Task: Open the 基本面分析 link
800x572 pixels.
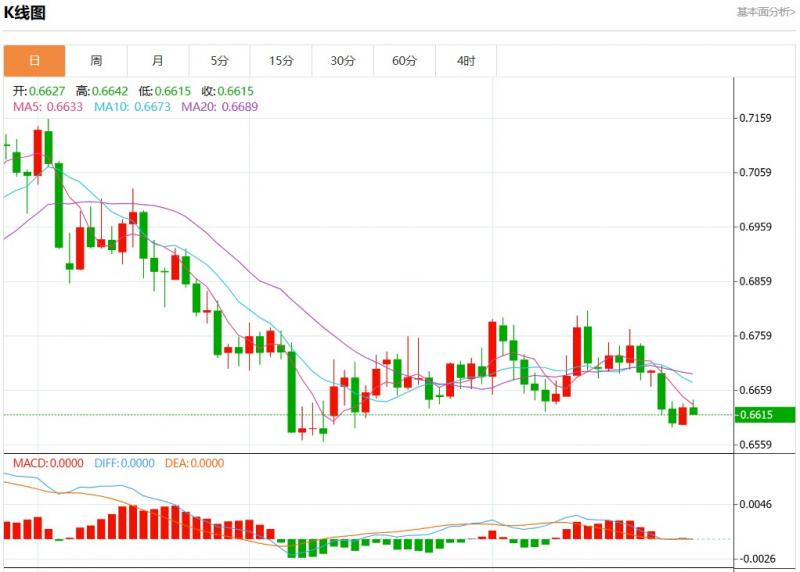Action: (765, 12)
